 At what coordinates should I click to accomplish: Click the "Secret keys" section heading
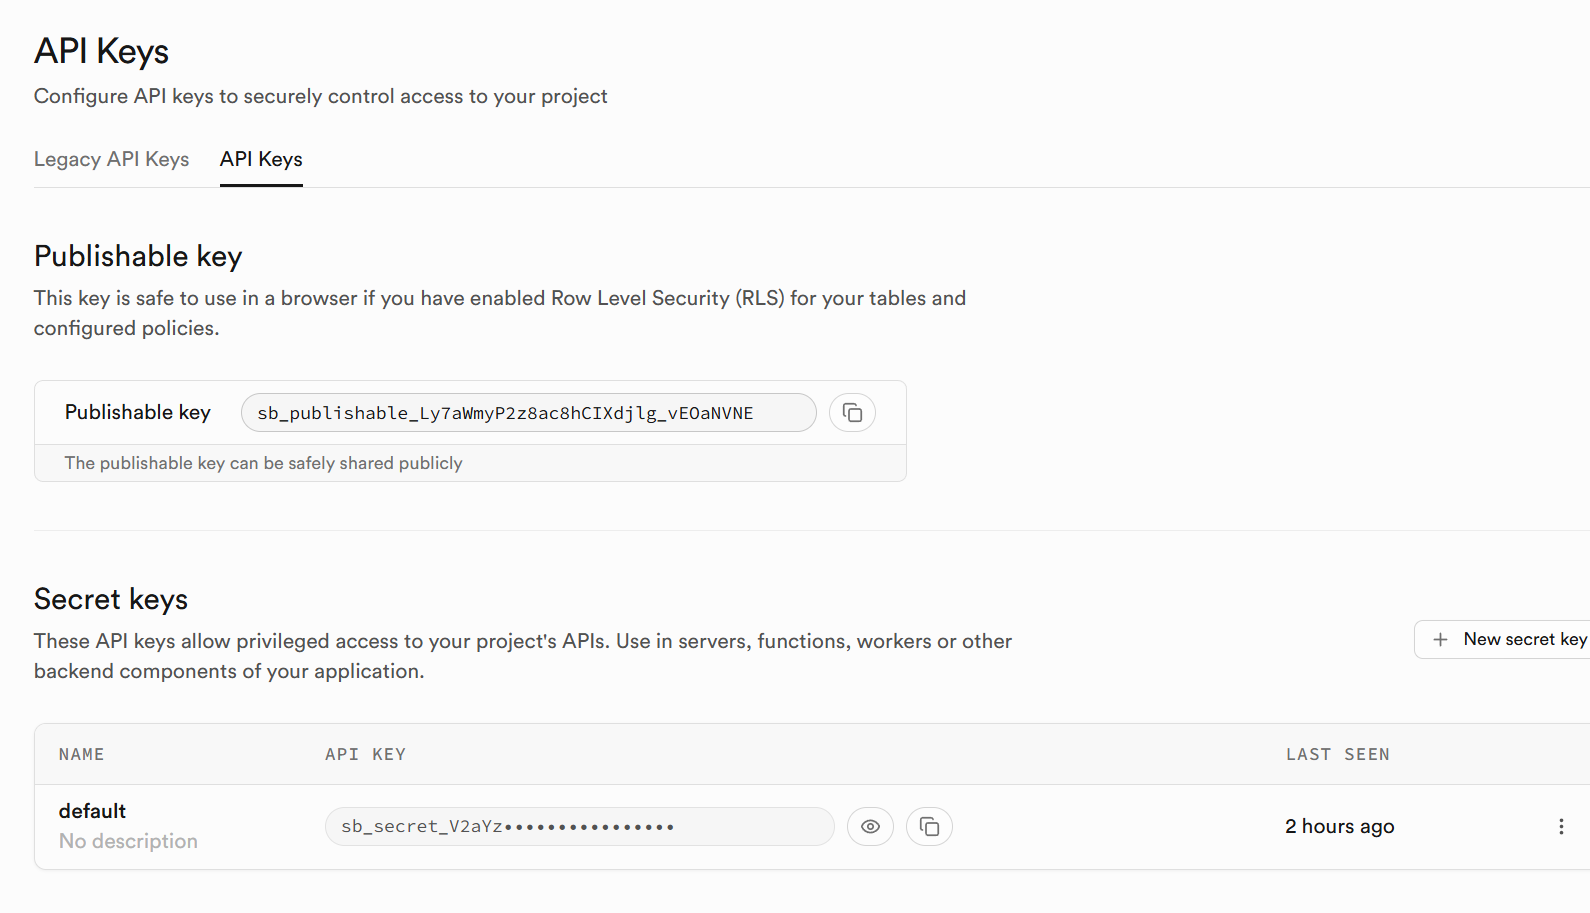click(111, 600)
